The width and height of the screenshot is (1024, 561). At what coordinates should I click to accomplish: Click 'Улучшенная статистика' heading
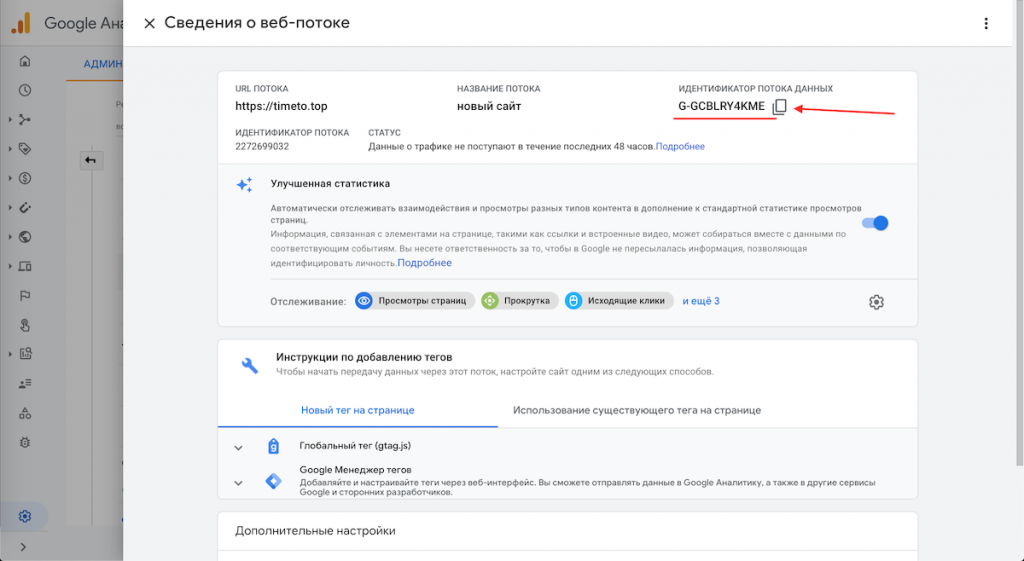coord(330,184)
